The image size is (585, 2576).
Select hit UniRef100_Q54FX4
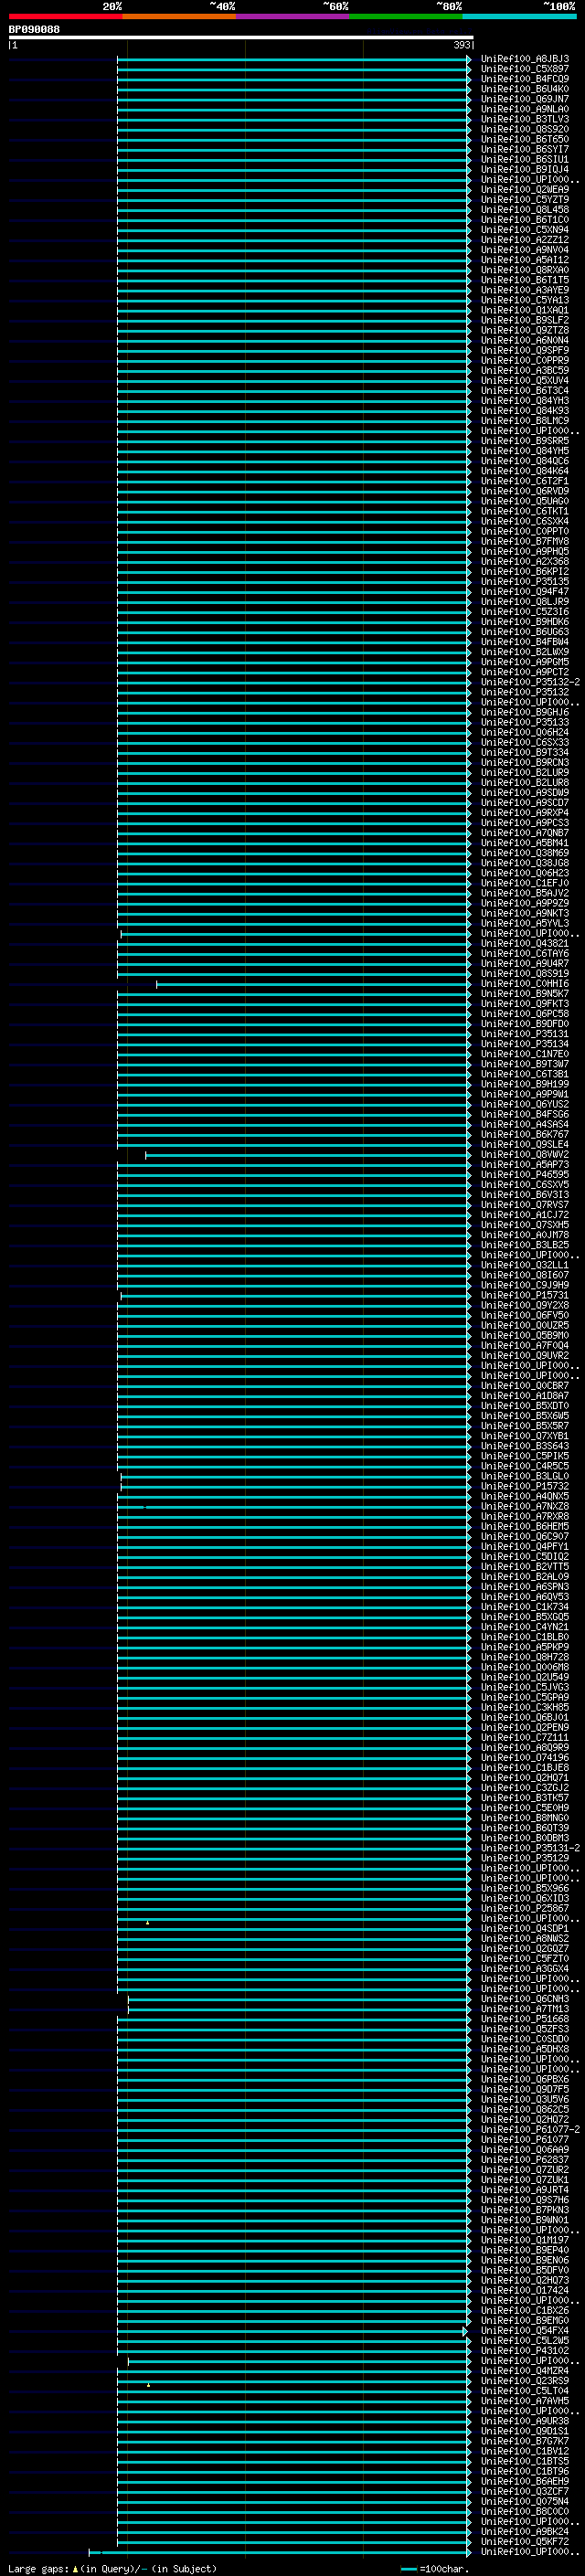point(525,2331)
